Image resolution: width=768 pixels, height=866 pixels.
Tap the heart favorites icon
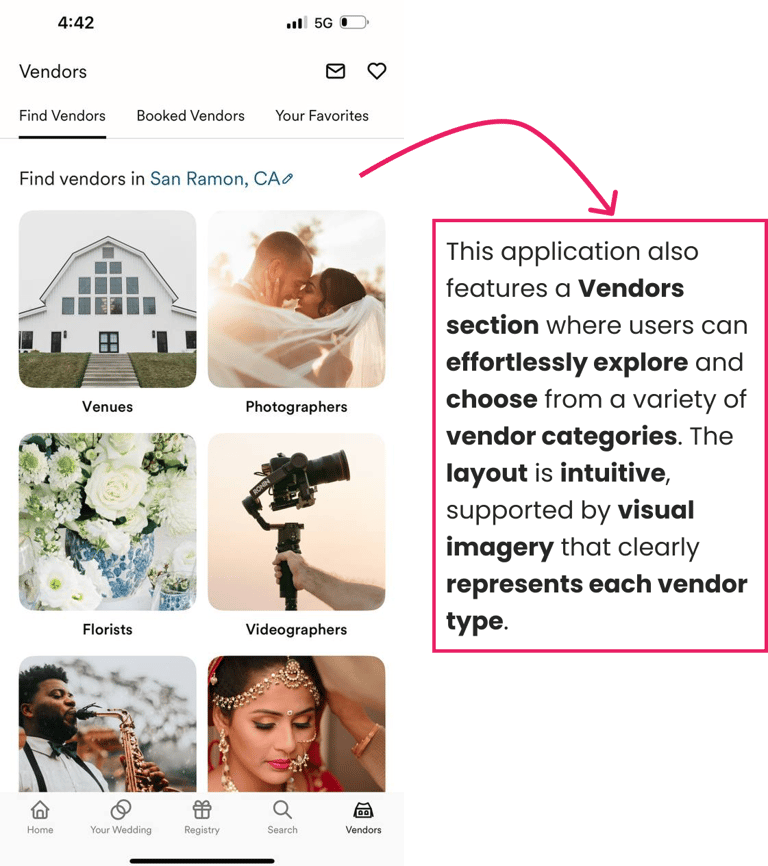pyautogui.click(x=377, y=71)
